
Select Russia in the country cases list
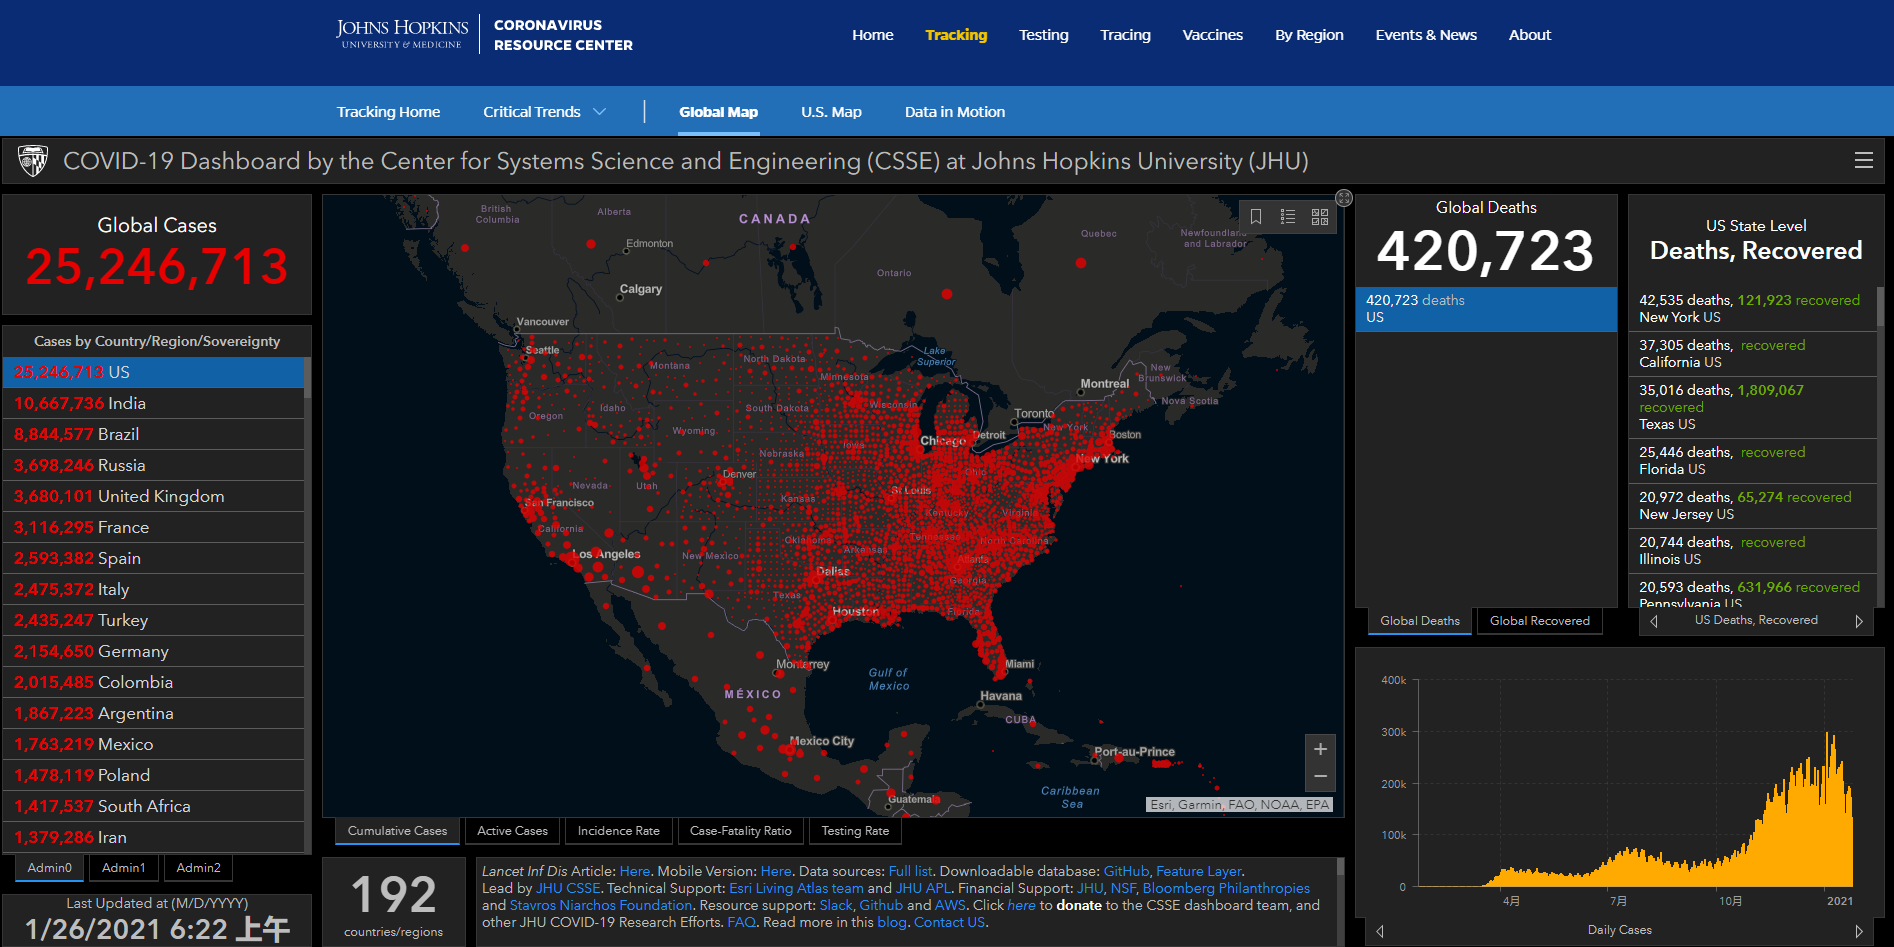click(x=154, y=465)
